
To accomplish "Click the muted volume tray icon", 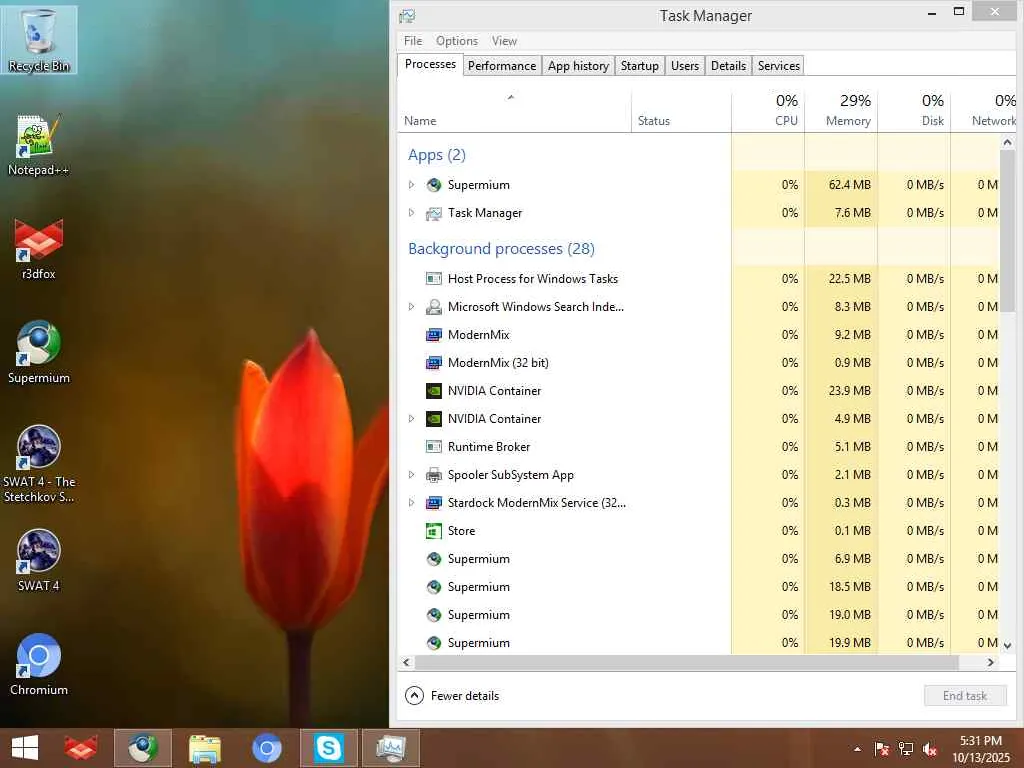I will coord(929,749).
